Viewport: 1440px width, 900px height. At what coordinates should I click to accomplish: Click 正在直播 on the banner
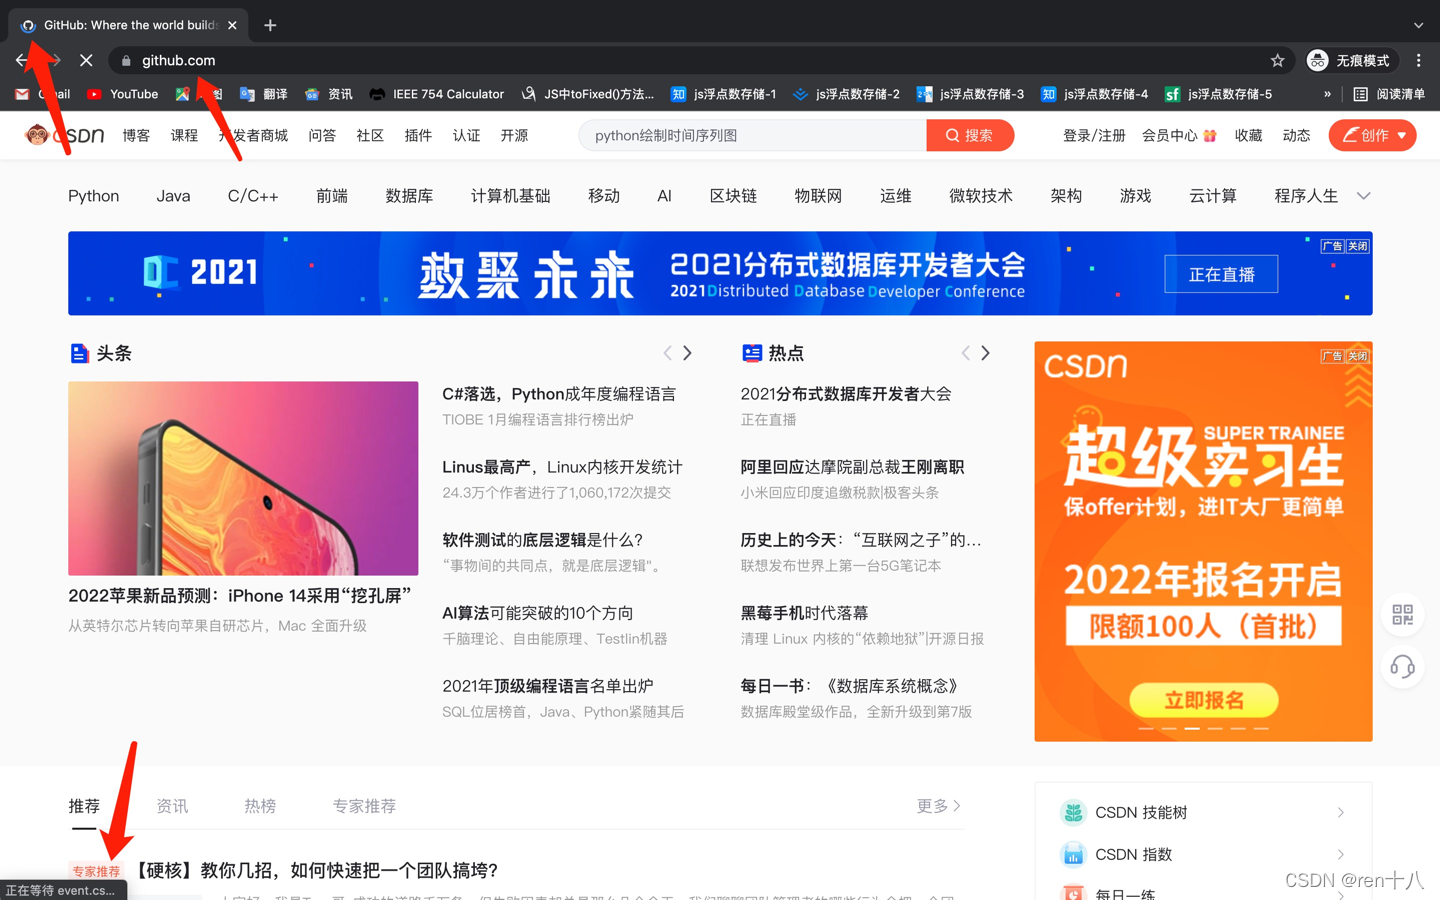[1221, 274]
